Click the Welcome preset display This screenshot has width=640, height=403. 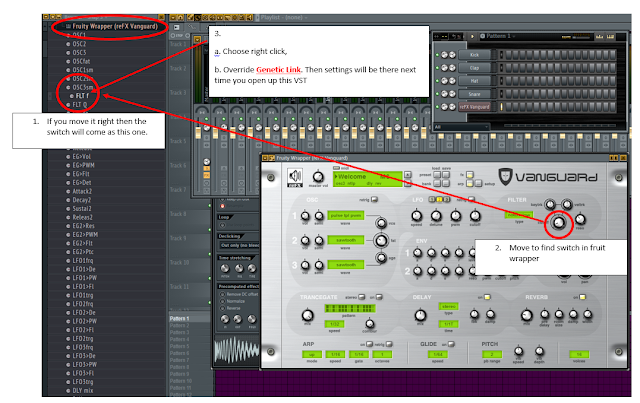[x=368, y=179]
